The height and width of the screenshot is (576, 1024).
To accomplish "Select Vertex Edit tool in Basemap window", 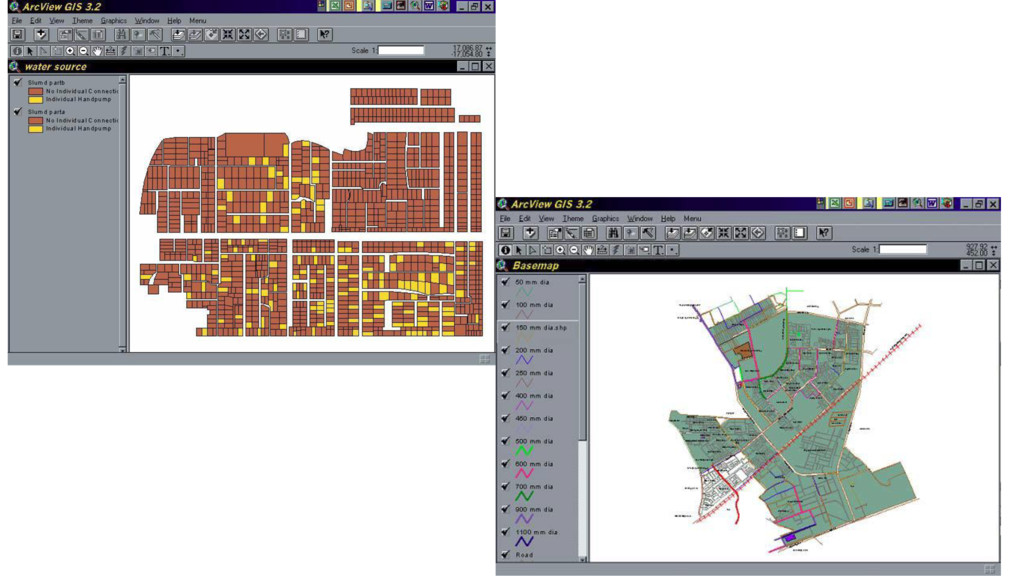I will [533, 250].
